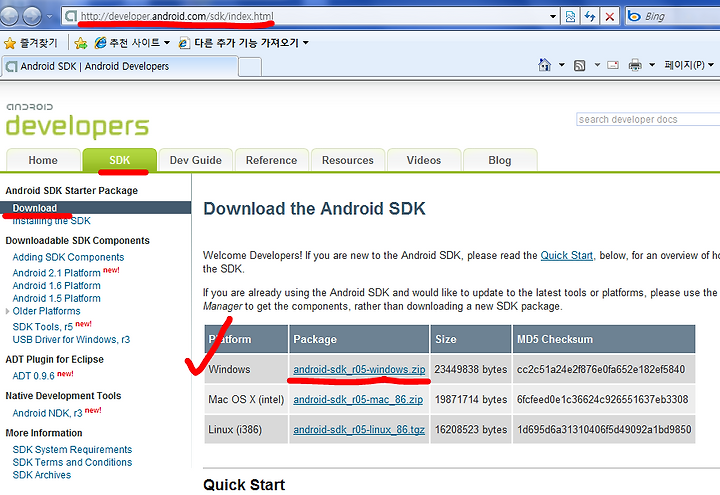The height and width of the screenshot is (495, 720).
Task: Open the Print dropdown arrow
Action: (x=652, y=65)
